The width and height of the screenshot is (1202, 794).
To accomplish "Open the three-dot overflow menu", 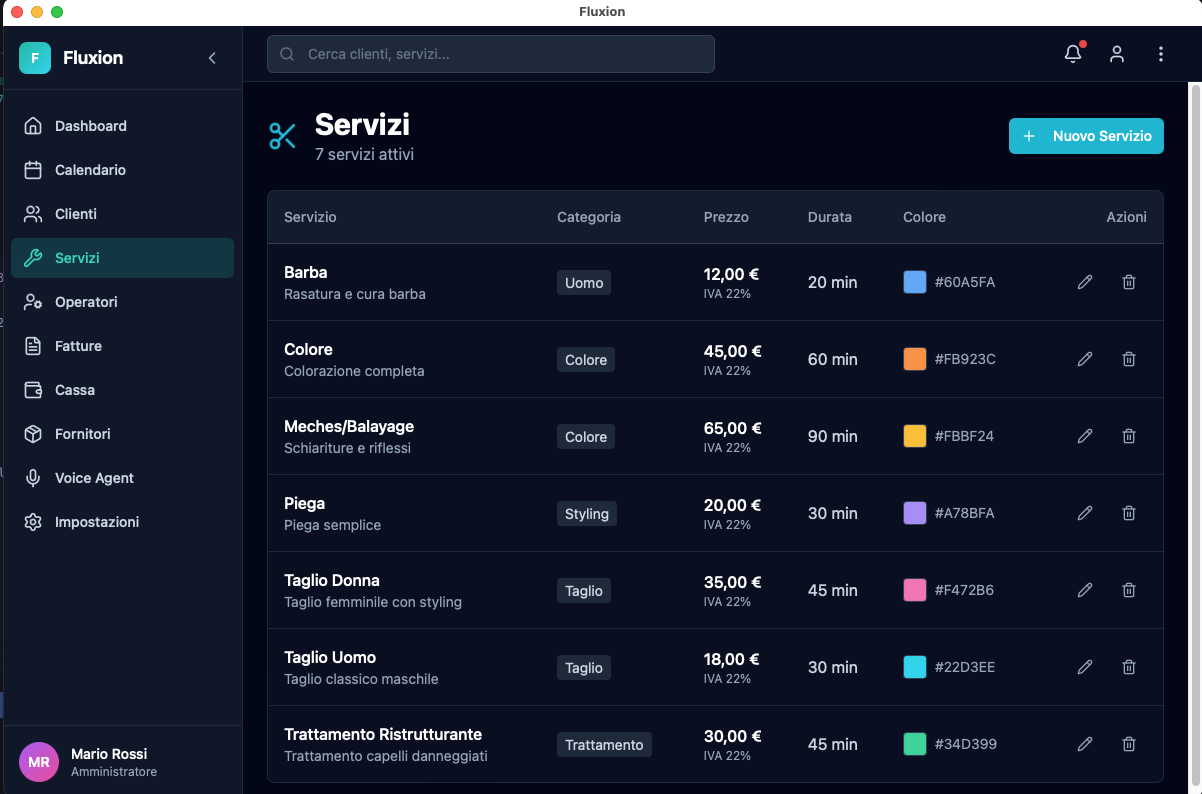I will pos(1160,54).
